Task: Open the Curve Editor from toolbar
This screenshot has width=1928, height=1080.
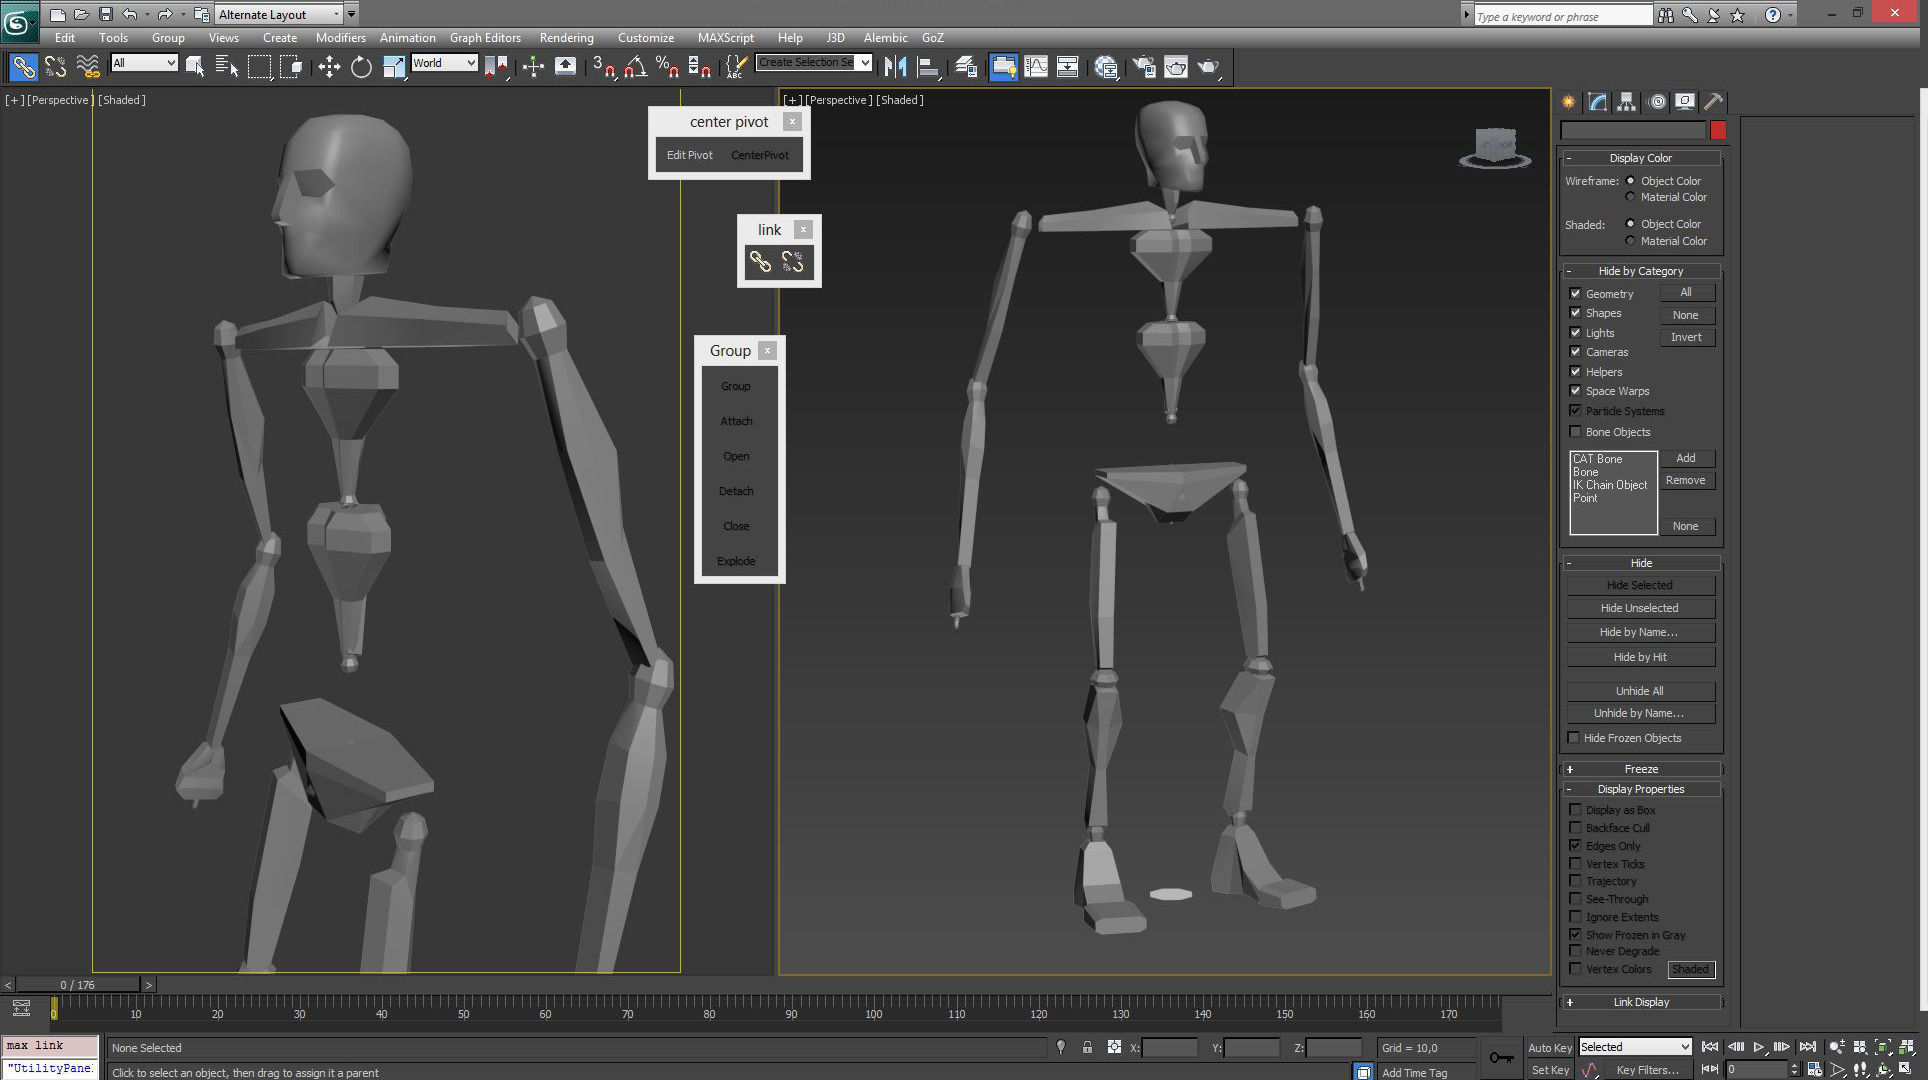Action: point(1036,67)
